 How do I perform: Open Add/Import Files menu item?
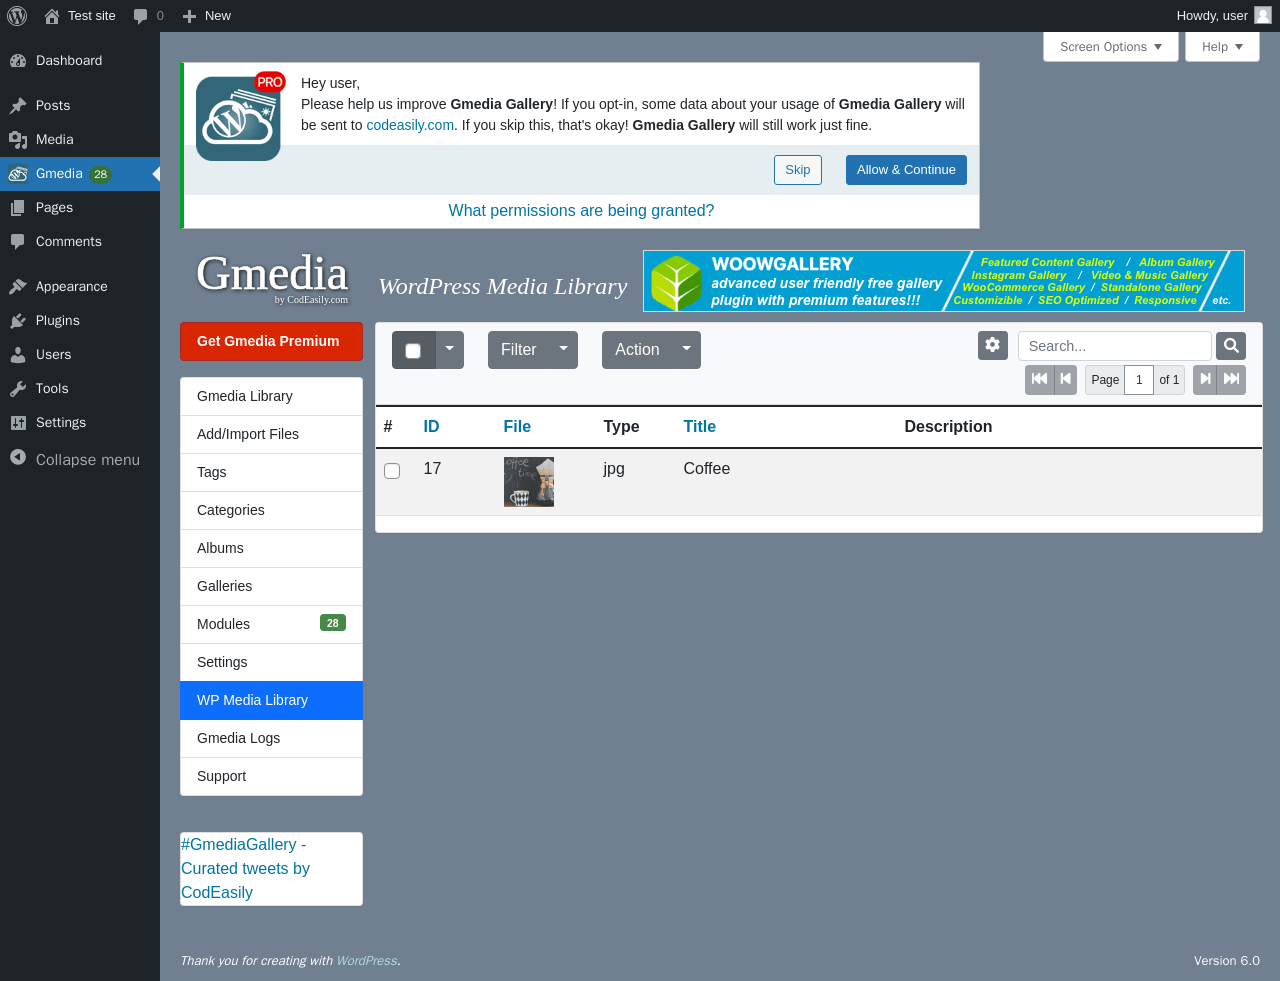point(271,435)
